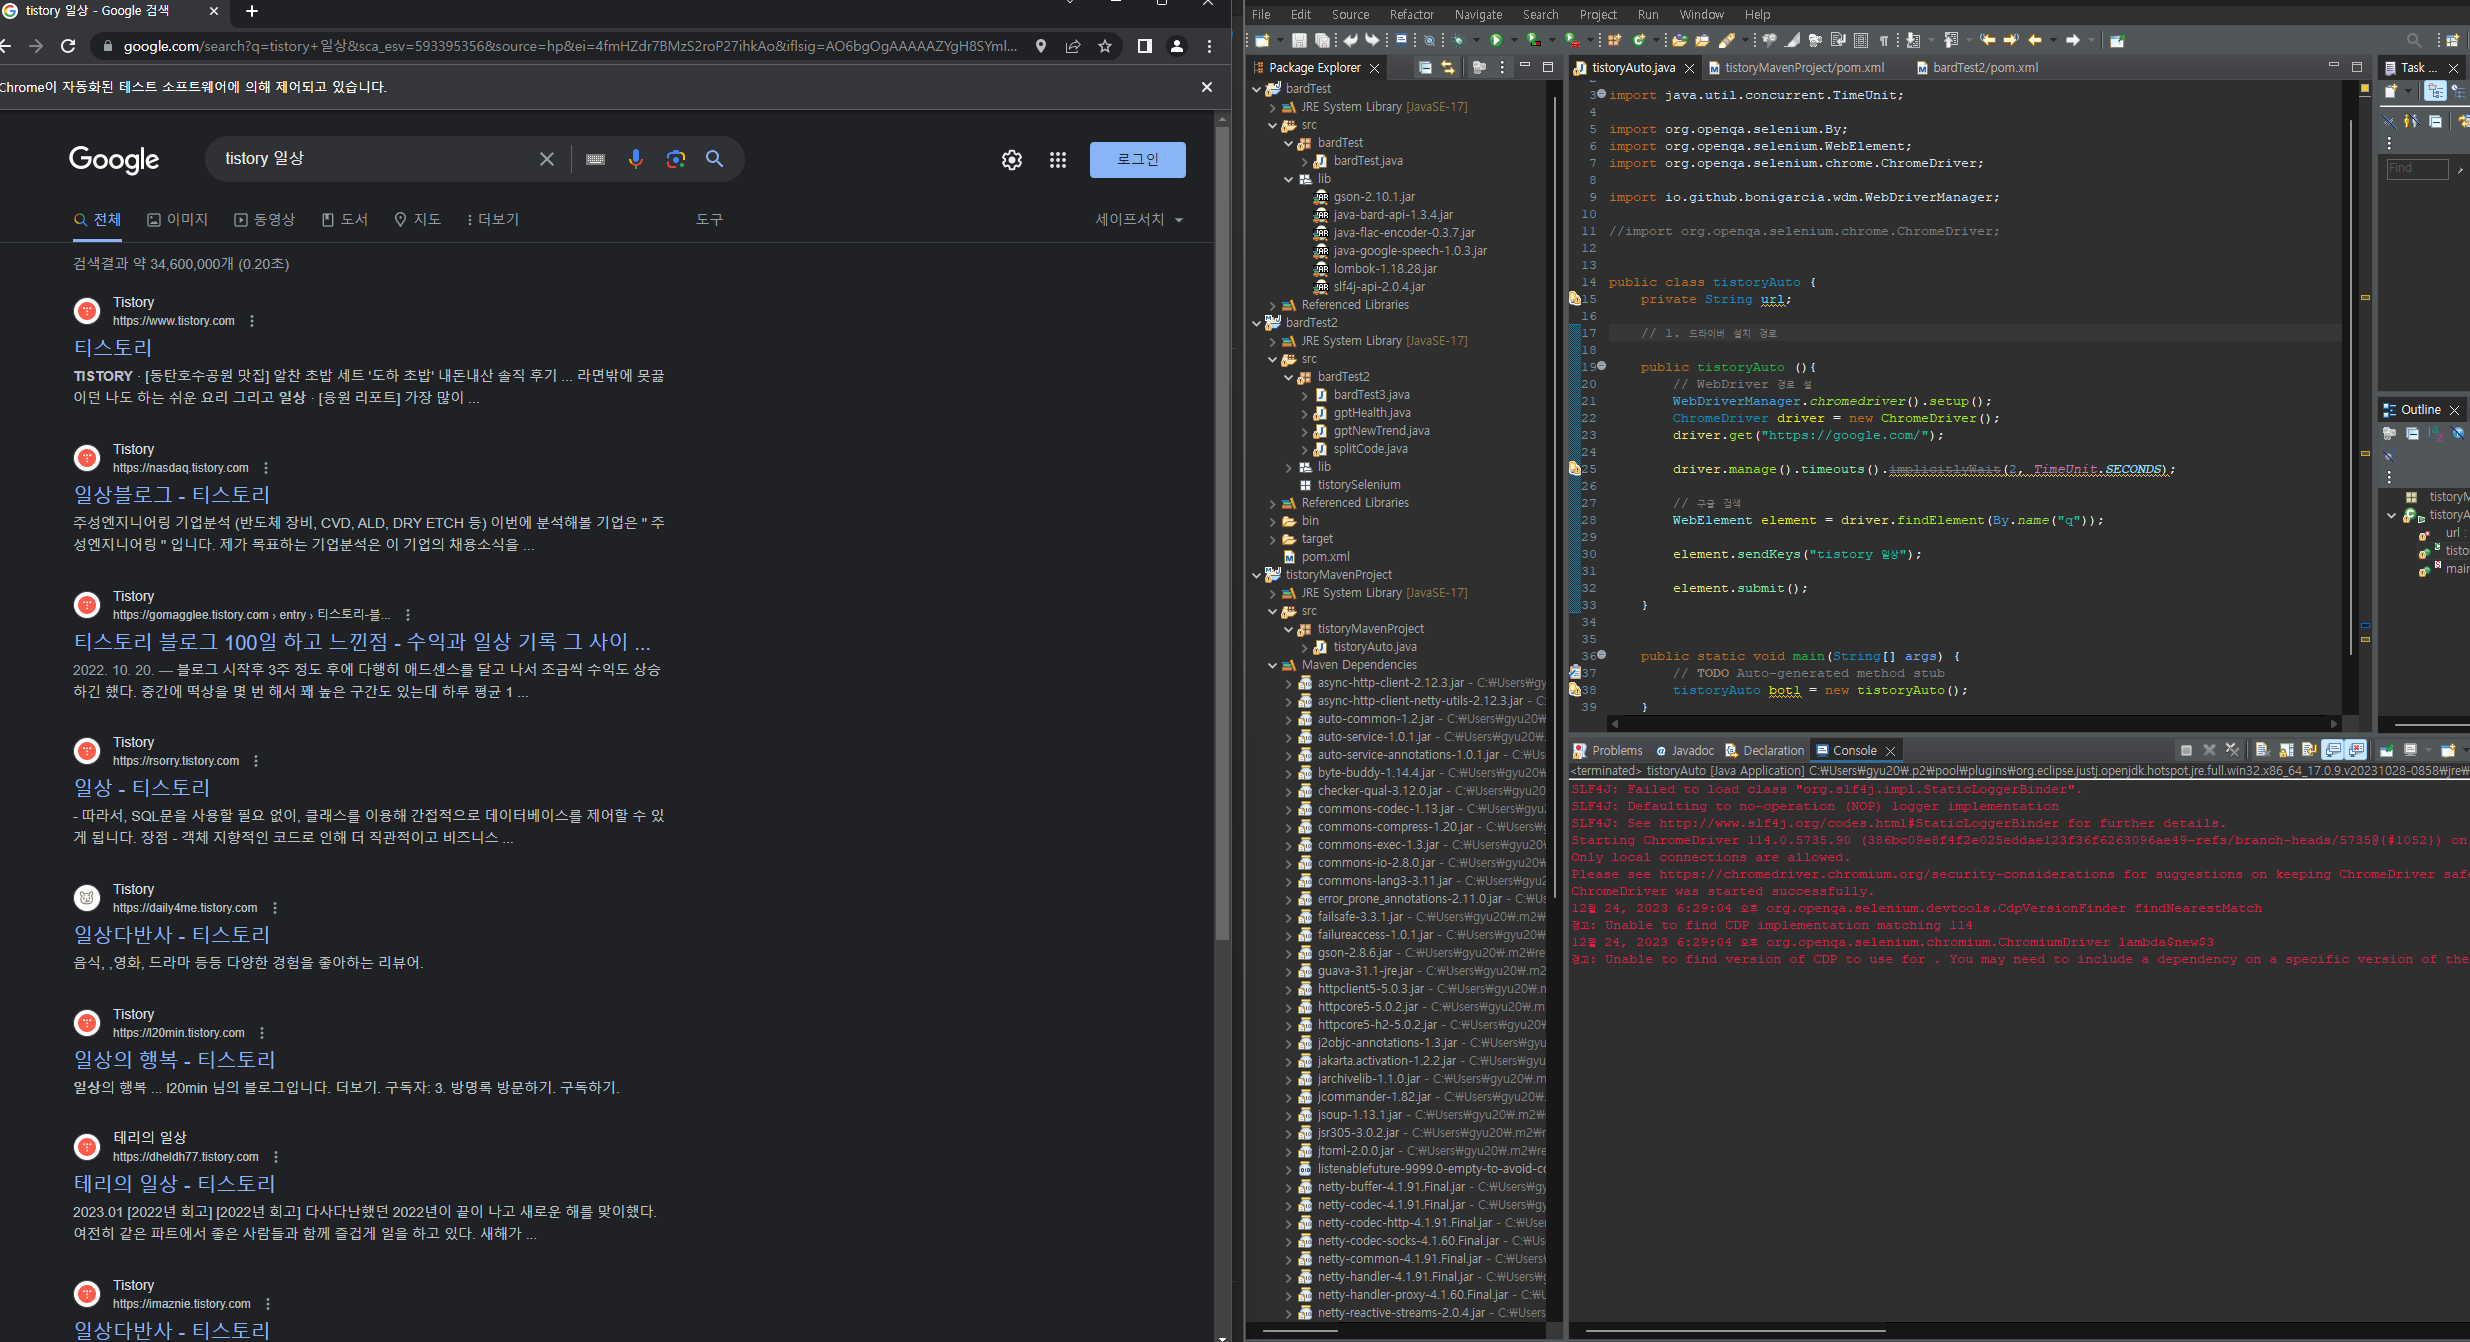Open the 세이프서치 dropdown
The width and height of the screenshot is (2470, 1342).
[x=1138, y=220]
